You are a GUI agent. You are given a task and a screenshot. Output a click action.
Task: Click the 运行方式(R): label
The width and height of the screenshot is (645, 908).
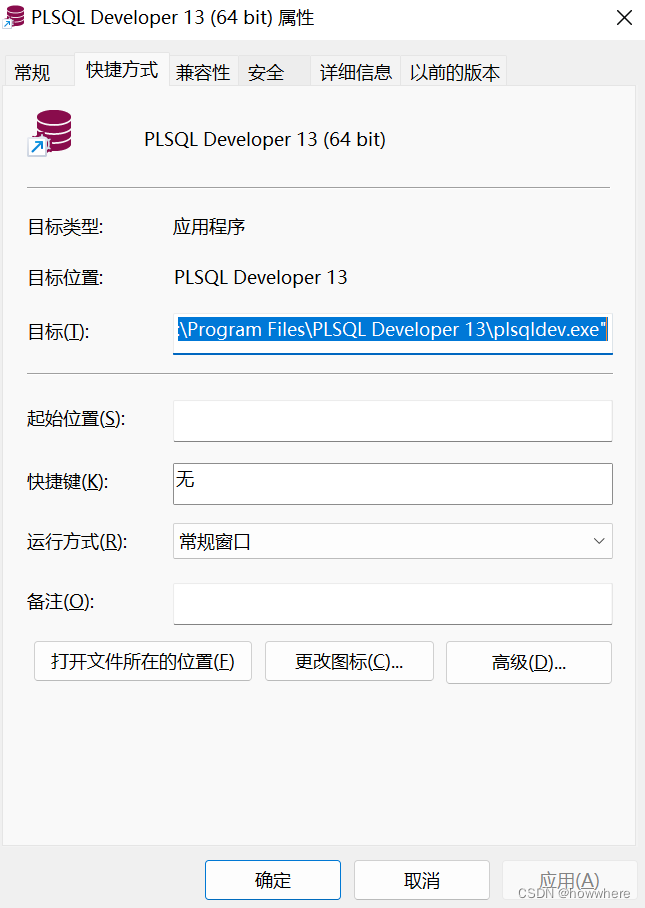pos(77,542)
